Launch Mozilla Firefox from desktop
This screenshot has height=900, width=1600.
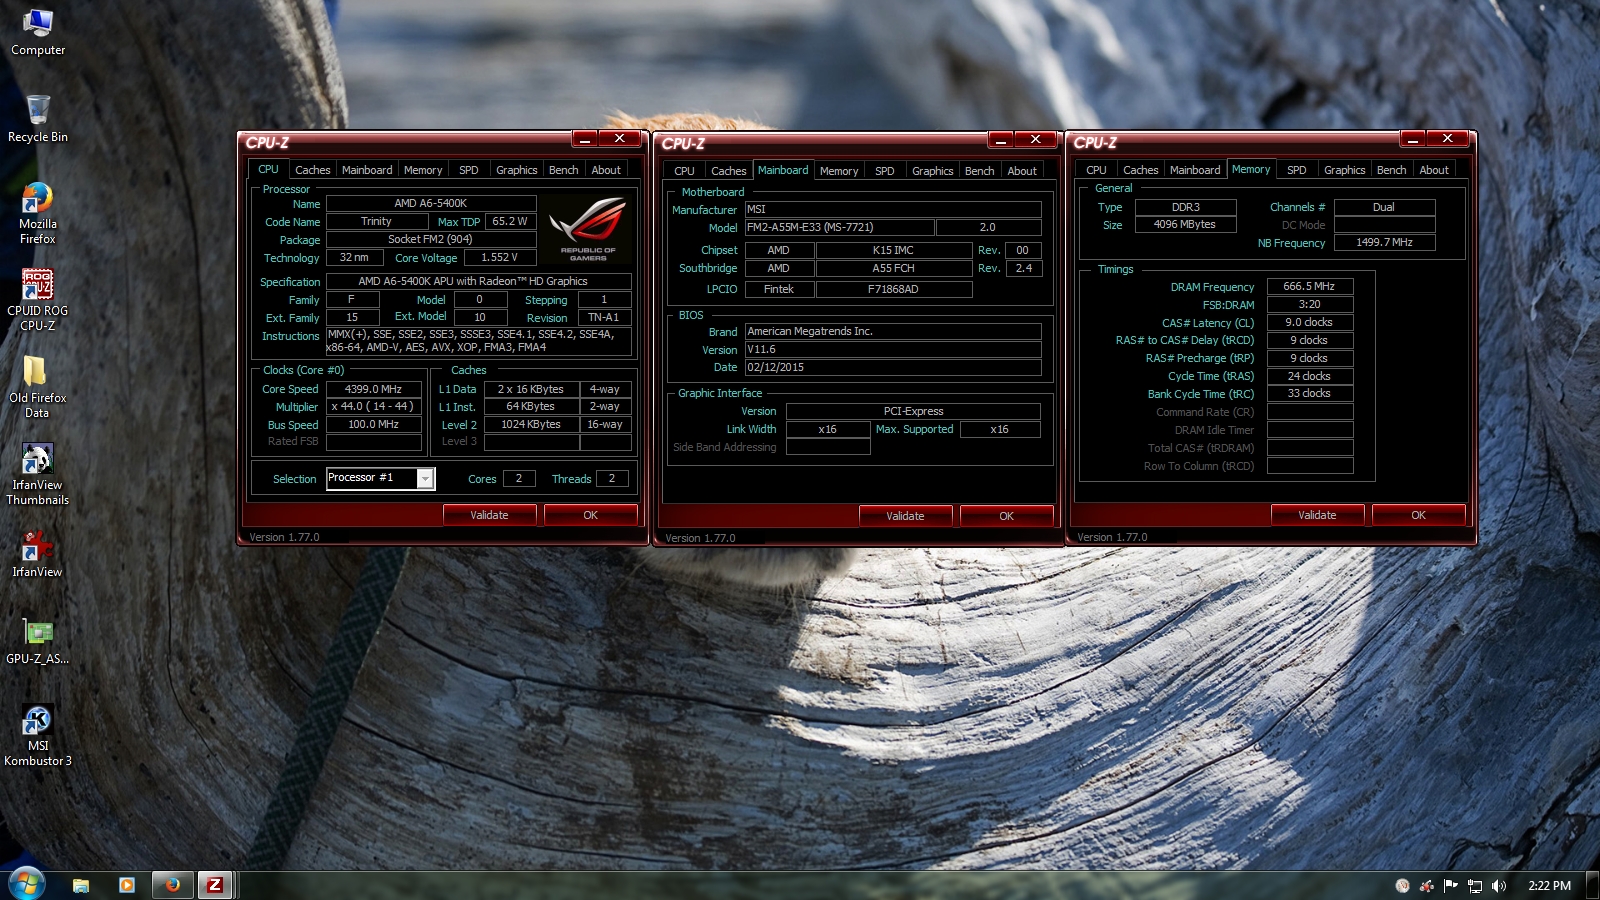[38, 213]
